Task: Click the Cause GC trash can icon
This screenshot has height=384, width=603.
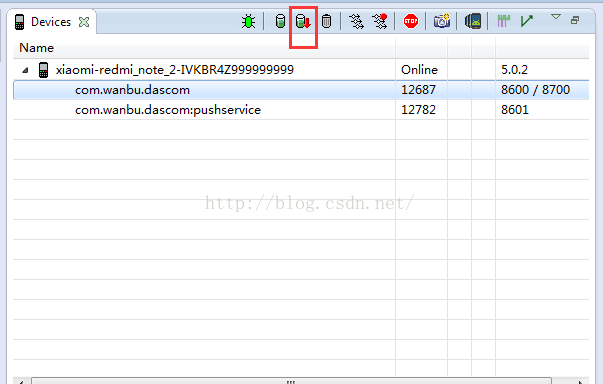Action: click(326, 21)
